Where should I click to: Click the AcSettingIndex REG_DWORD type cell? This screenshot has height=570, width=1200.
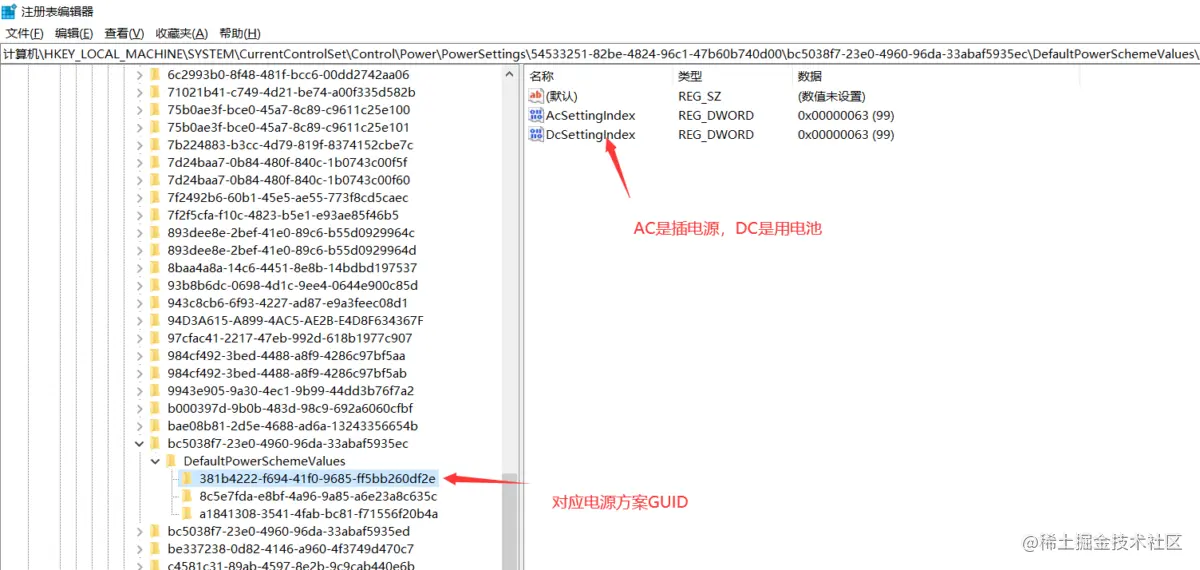point(716,115)
